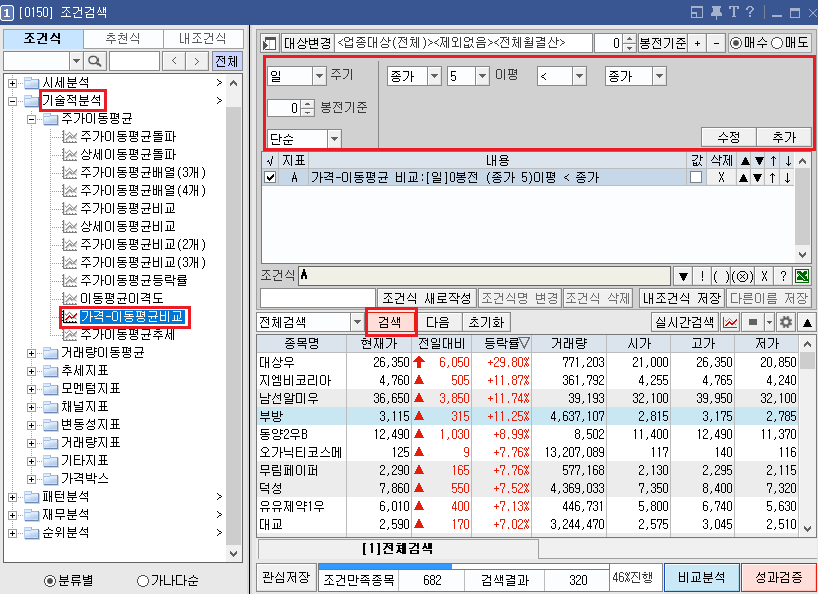Click the ! operator icon in the formula toolbar
This screenshot has height=594, width=818.
click(702, 276)
